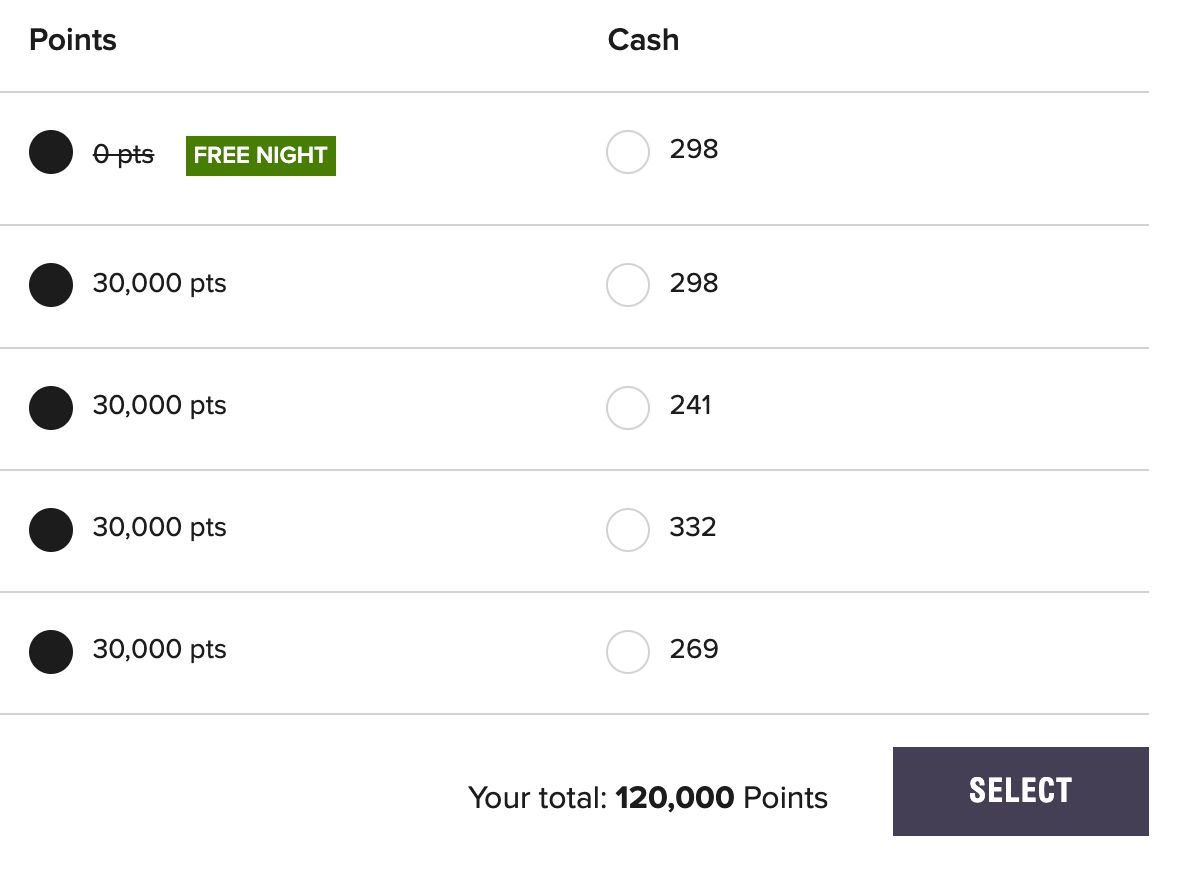Select the points radio button beside FREE NIGHT
Screen dimensions: 1179x880
[x=51, y=152]
